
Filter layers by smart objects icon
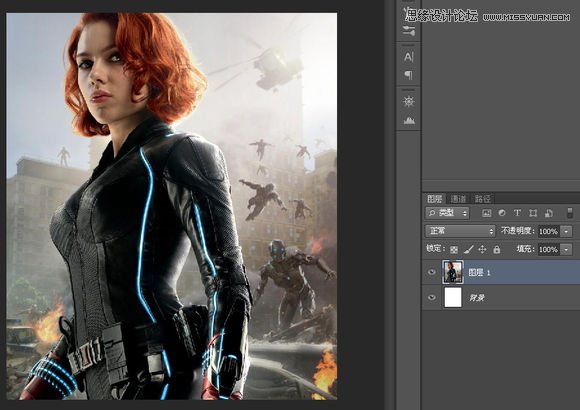click(x=549, y=213)
